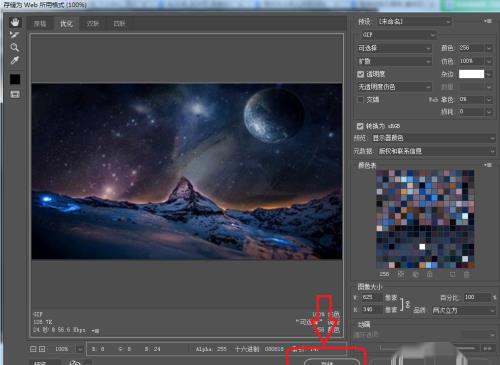
Task: Click the delete color trash icon
Action: [x=467, y=275]
